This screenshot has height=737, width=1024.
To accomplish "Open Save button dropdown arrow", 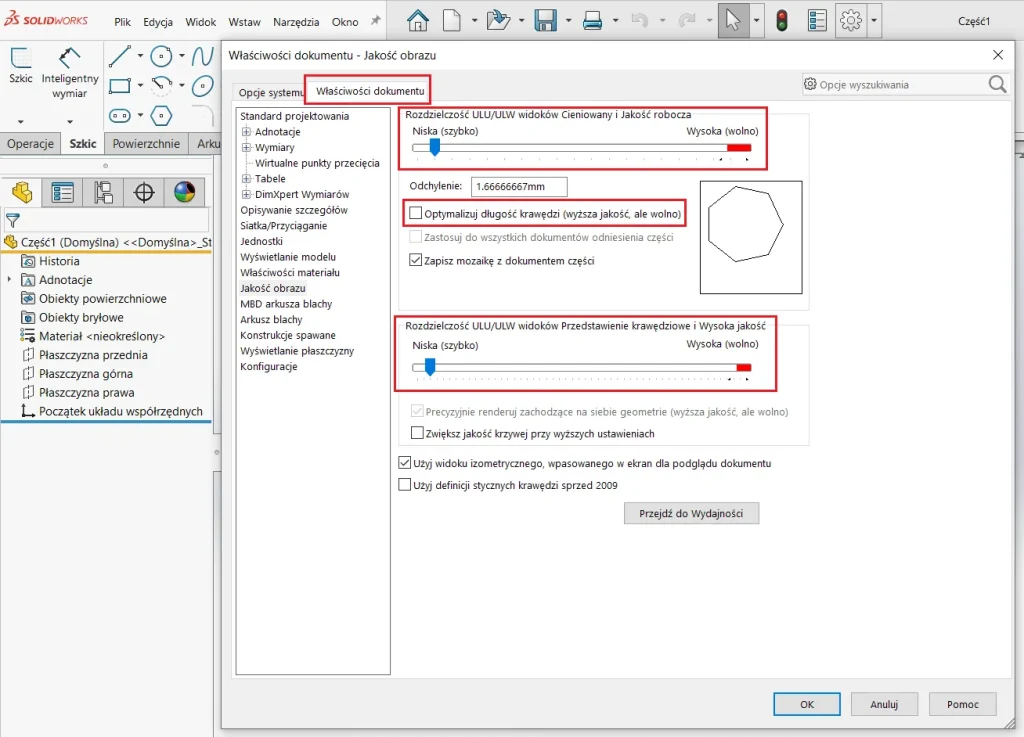I will click(568, 21).
